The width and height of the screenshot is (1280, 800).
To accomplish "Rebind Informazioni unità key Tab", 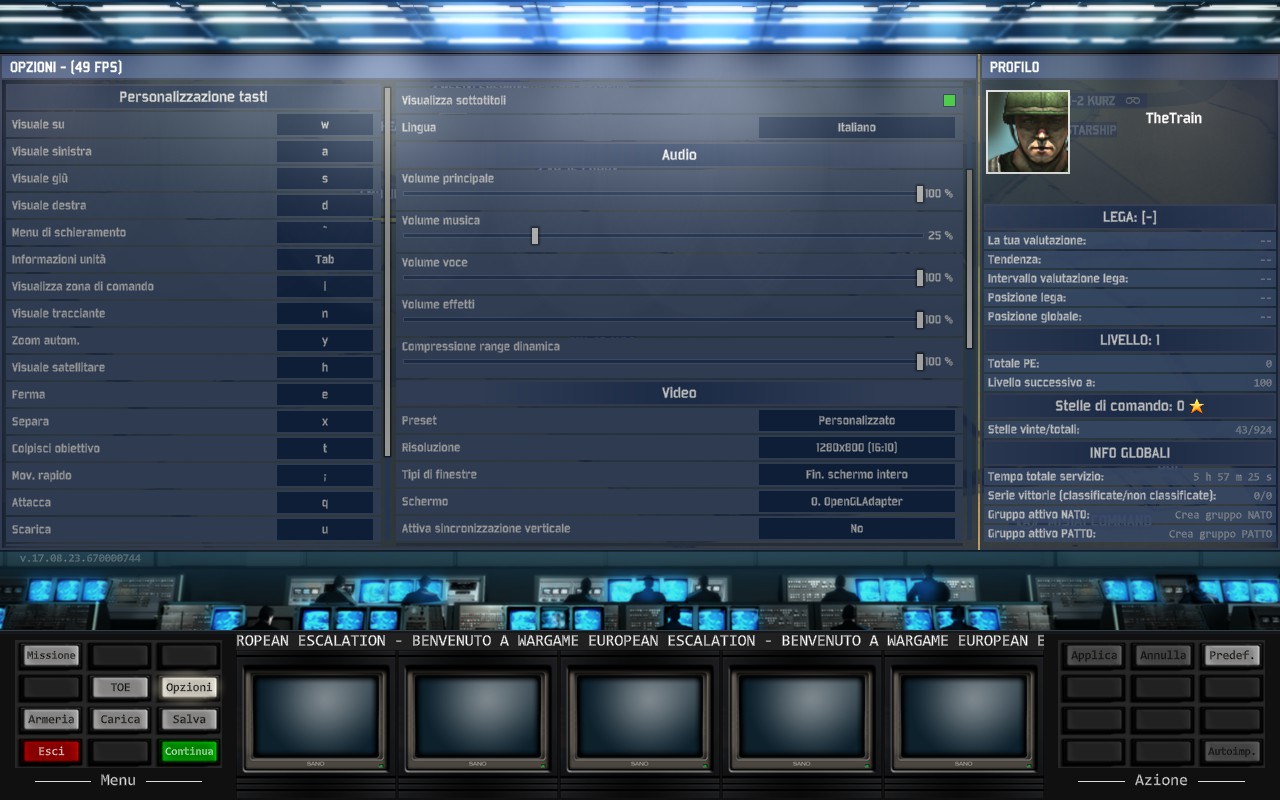I will [325, 260].
